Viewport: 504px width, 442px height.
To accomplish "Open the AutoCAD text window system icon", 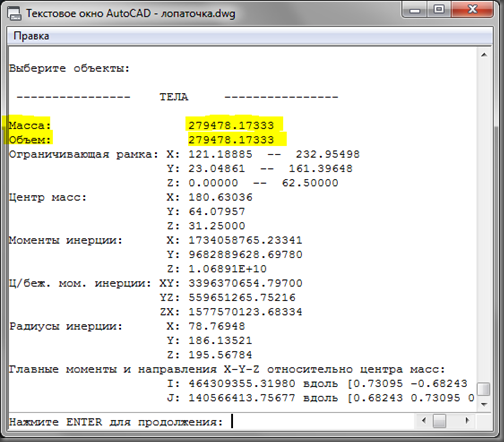I will pos(14,14).
